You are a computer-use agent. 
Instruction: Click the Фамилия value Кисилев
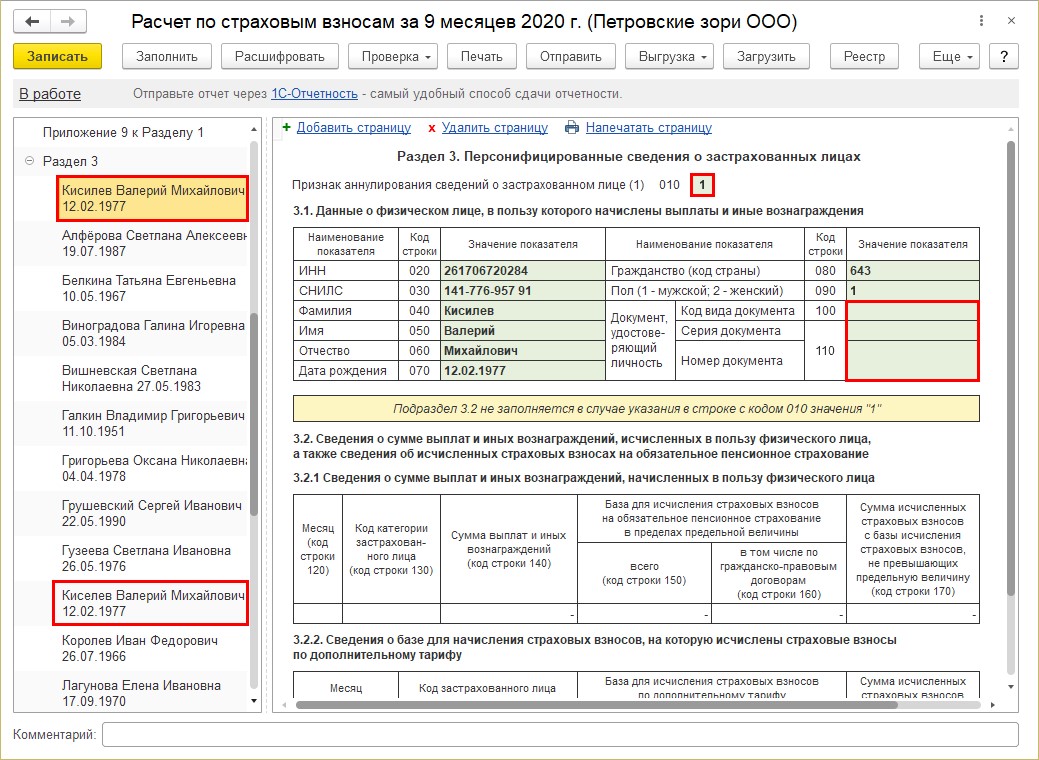522,311
